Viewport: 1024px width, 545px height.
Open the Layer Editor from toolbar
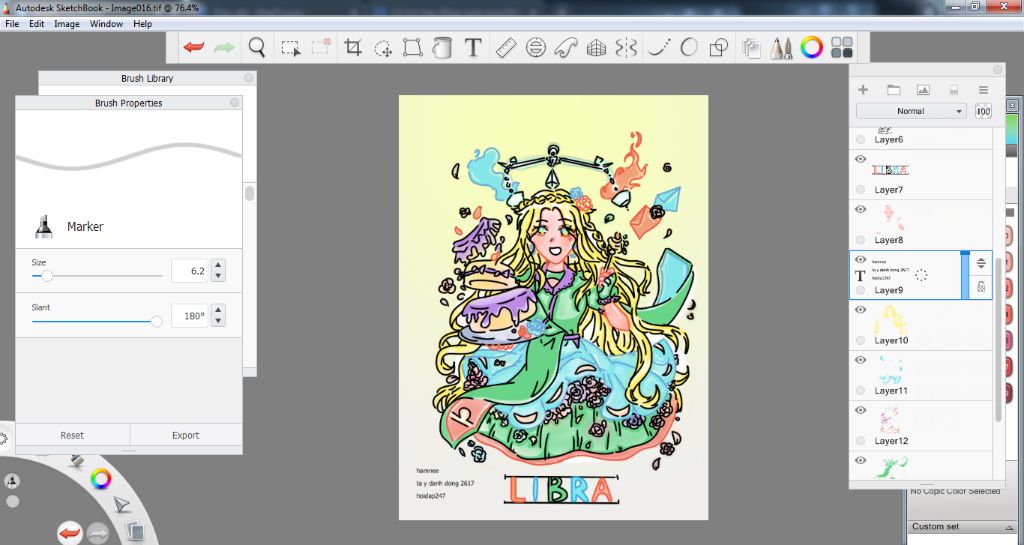[751, 48]
